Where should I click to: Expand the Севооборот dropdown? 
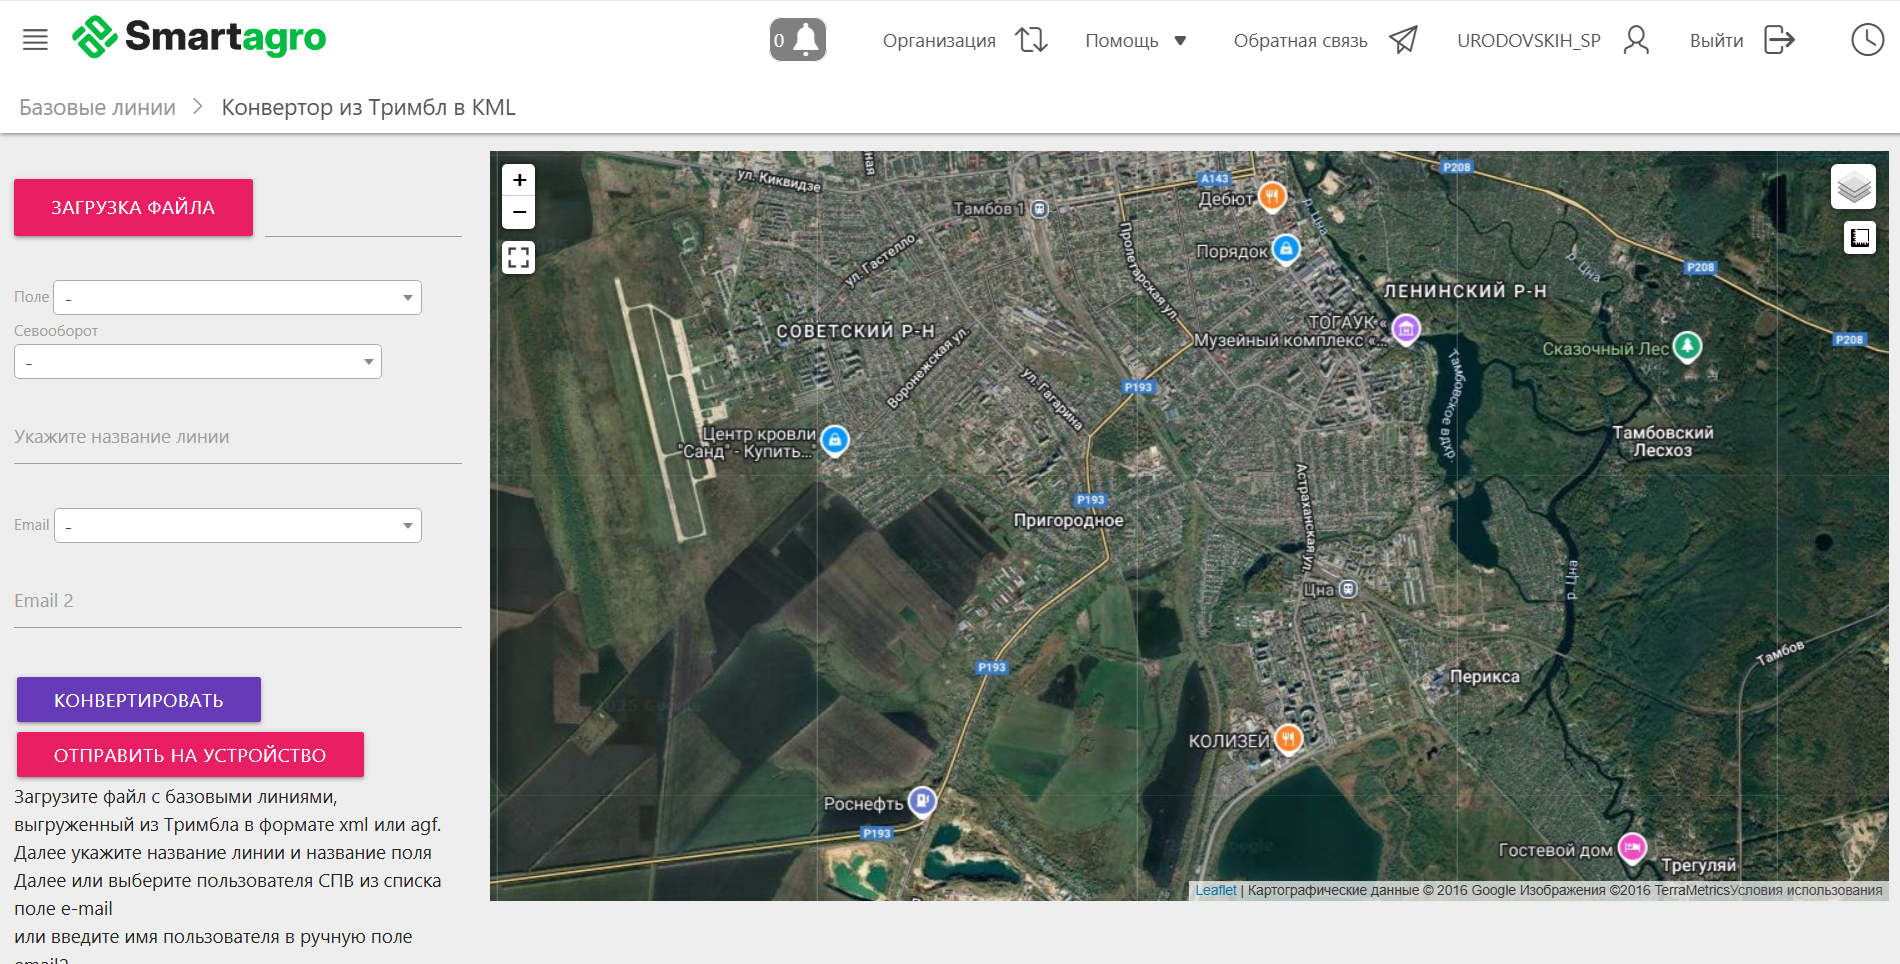pos(198,362)
